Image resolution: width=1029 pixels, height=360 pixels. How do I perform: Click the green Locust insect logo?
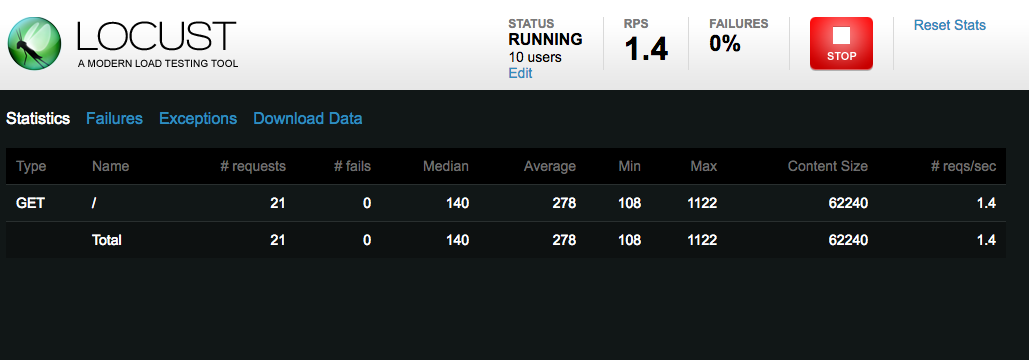click(x=35, y=43)
